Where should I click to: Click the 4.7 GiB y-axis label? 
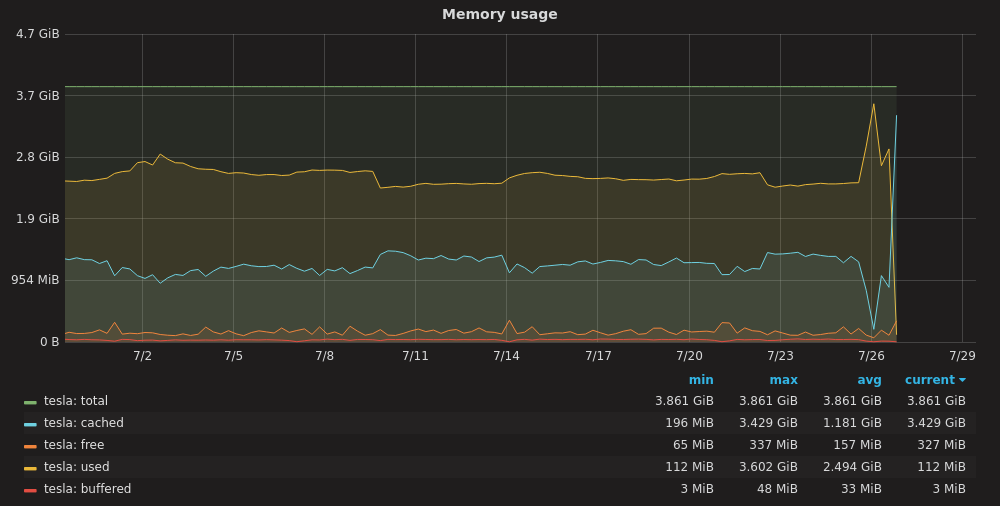pyautogui.click(x=38, y=34)
